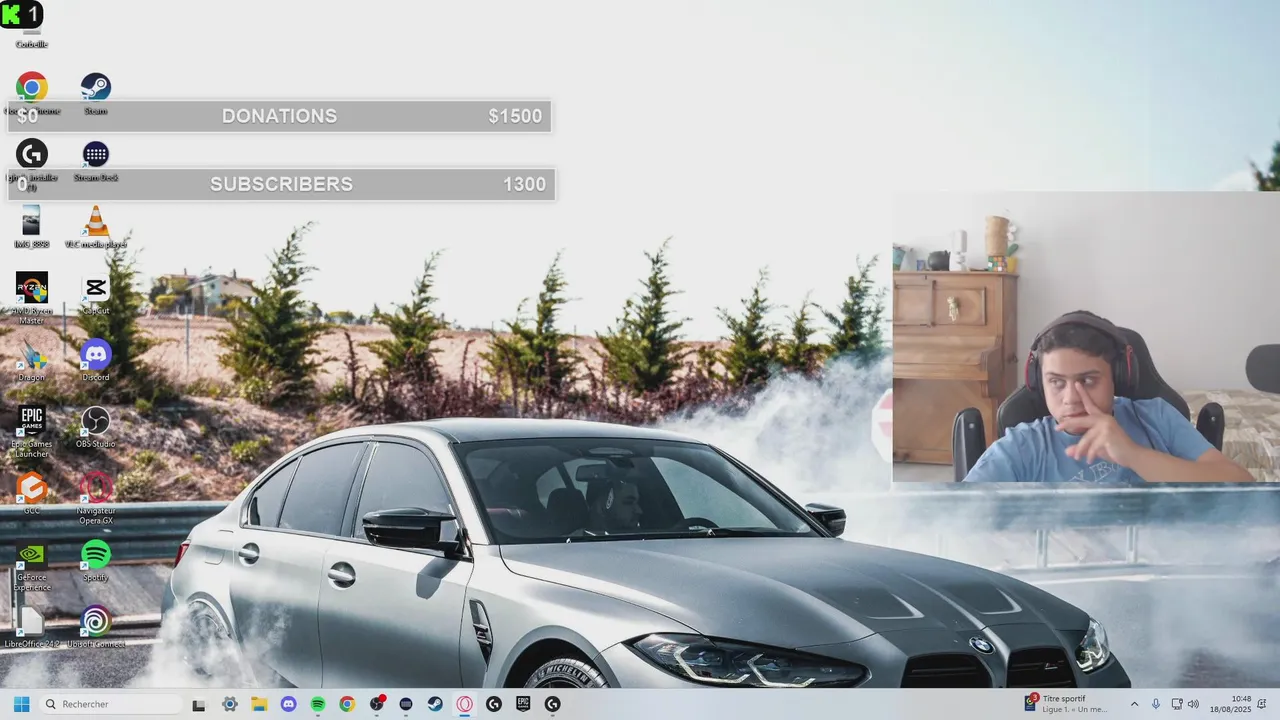Select the VLC media player desktop icon

(95, 220)
